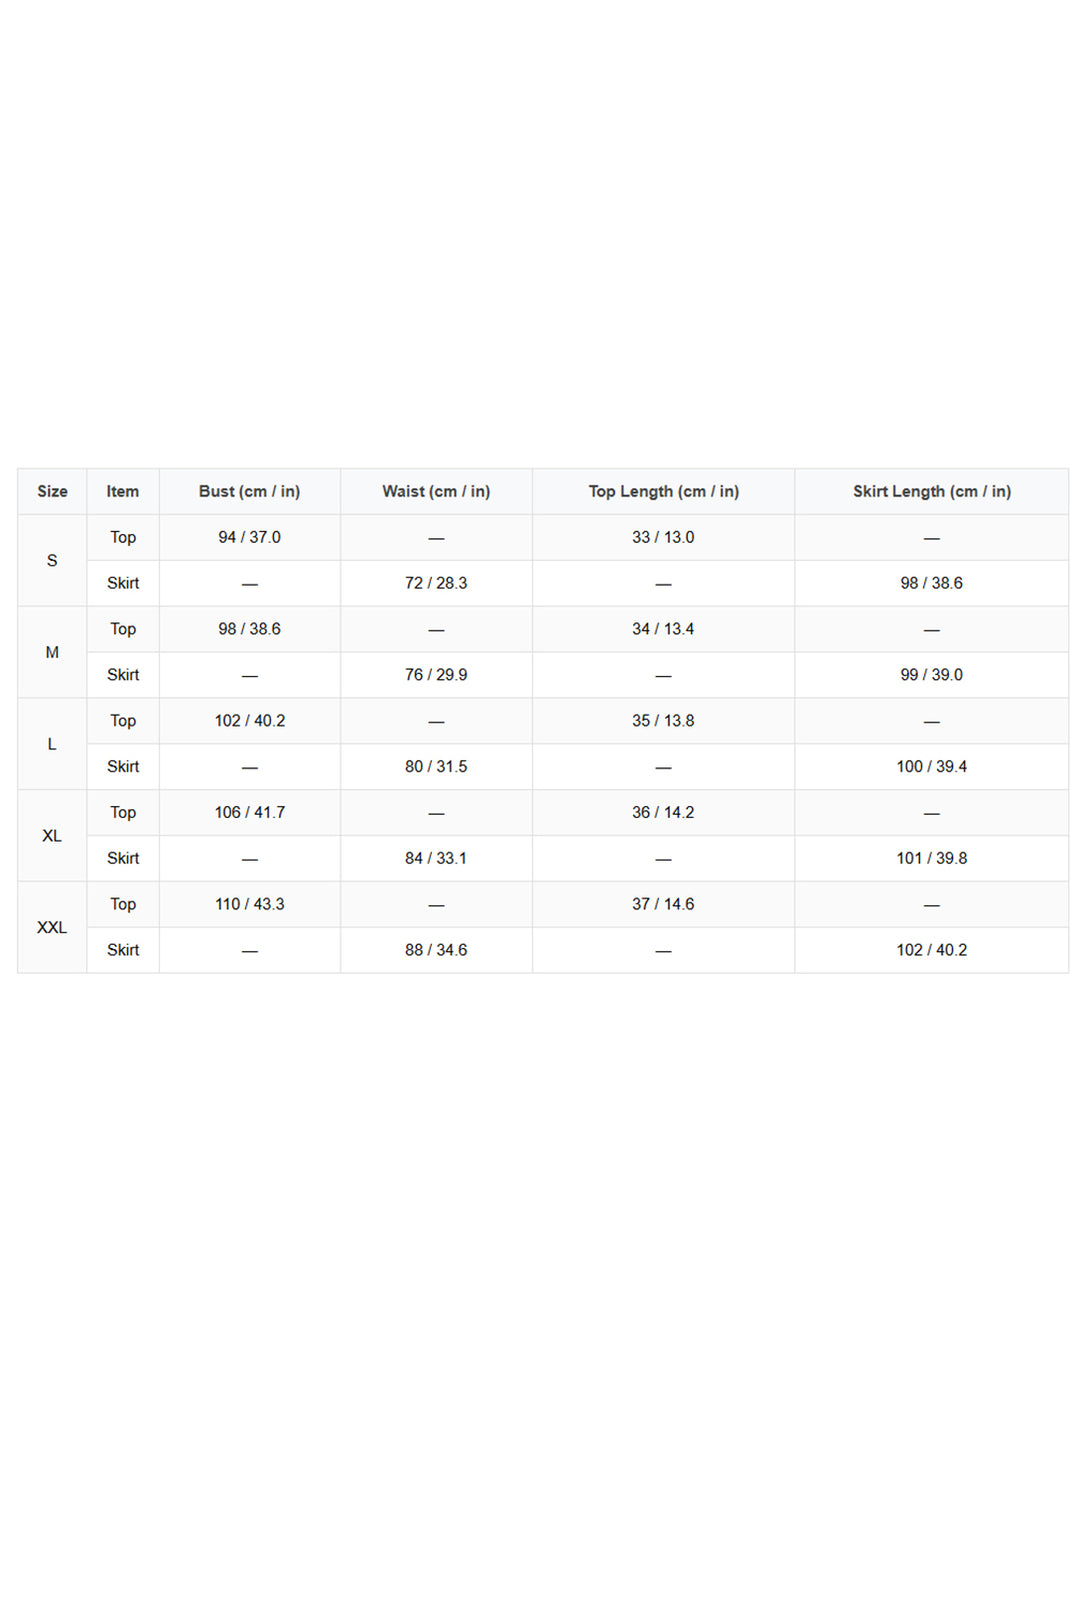Click waist value 84 / 33.1
1080x1620 pixels.
[436, 858]
